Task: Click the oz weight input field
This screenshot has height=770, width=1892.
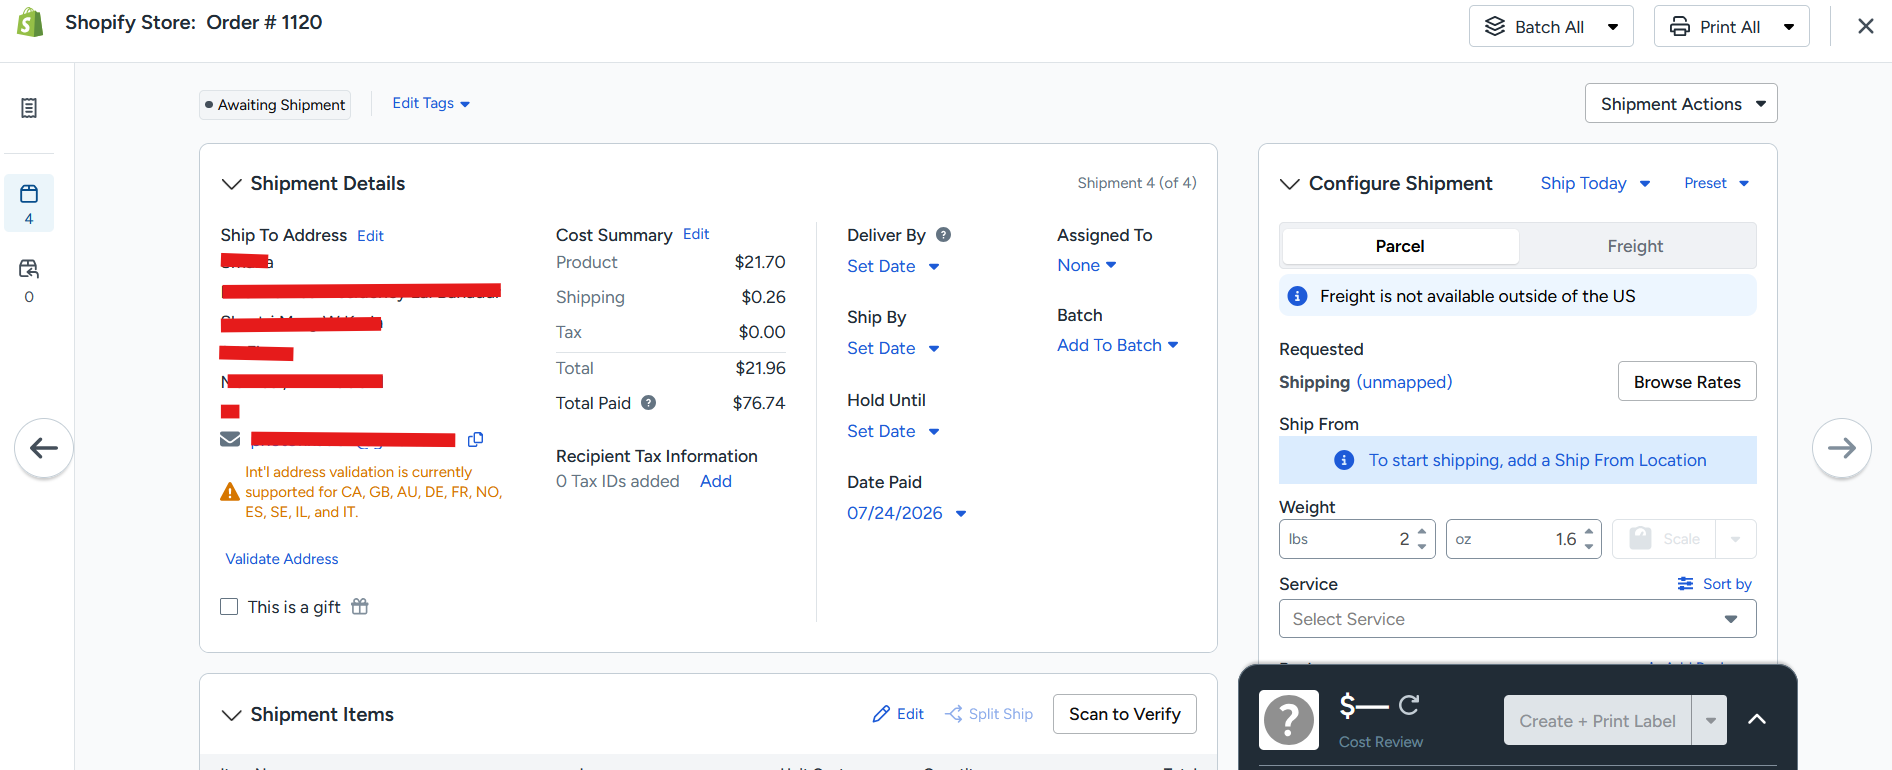Action: (x=1524, y=539)
